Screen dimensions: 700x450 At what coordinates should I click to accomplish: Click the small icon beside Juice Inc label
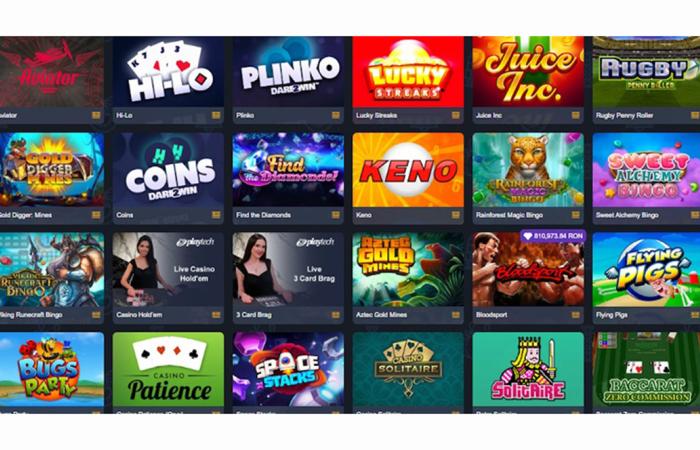pyautogui.click(x=575, y=115)
